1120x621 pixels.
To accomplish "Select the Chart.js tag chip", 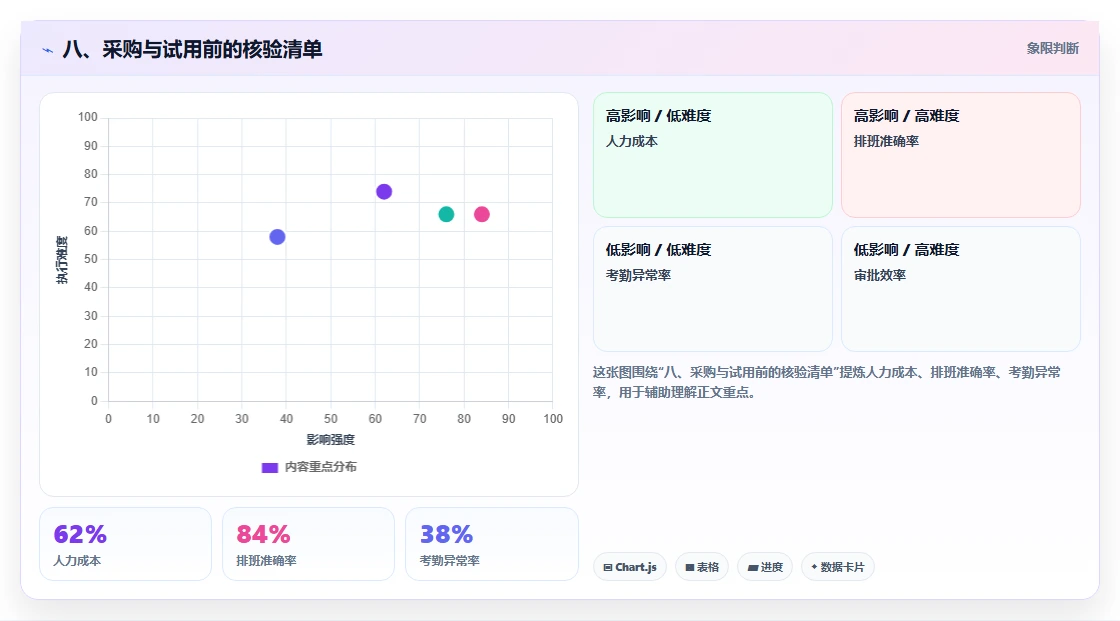I will (630, 567).
